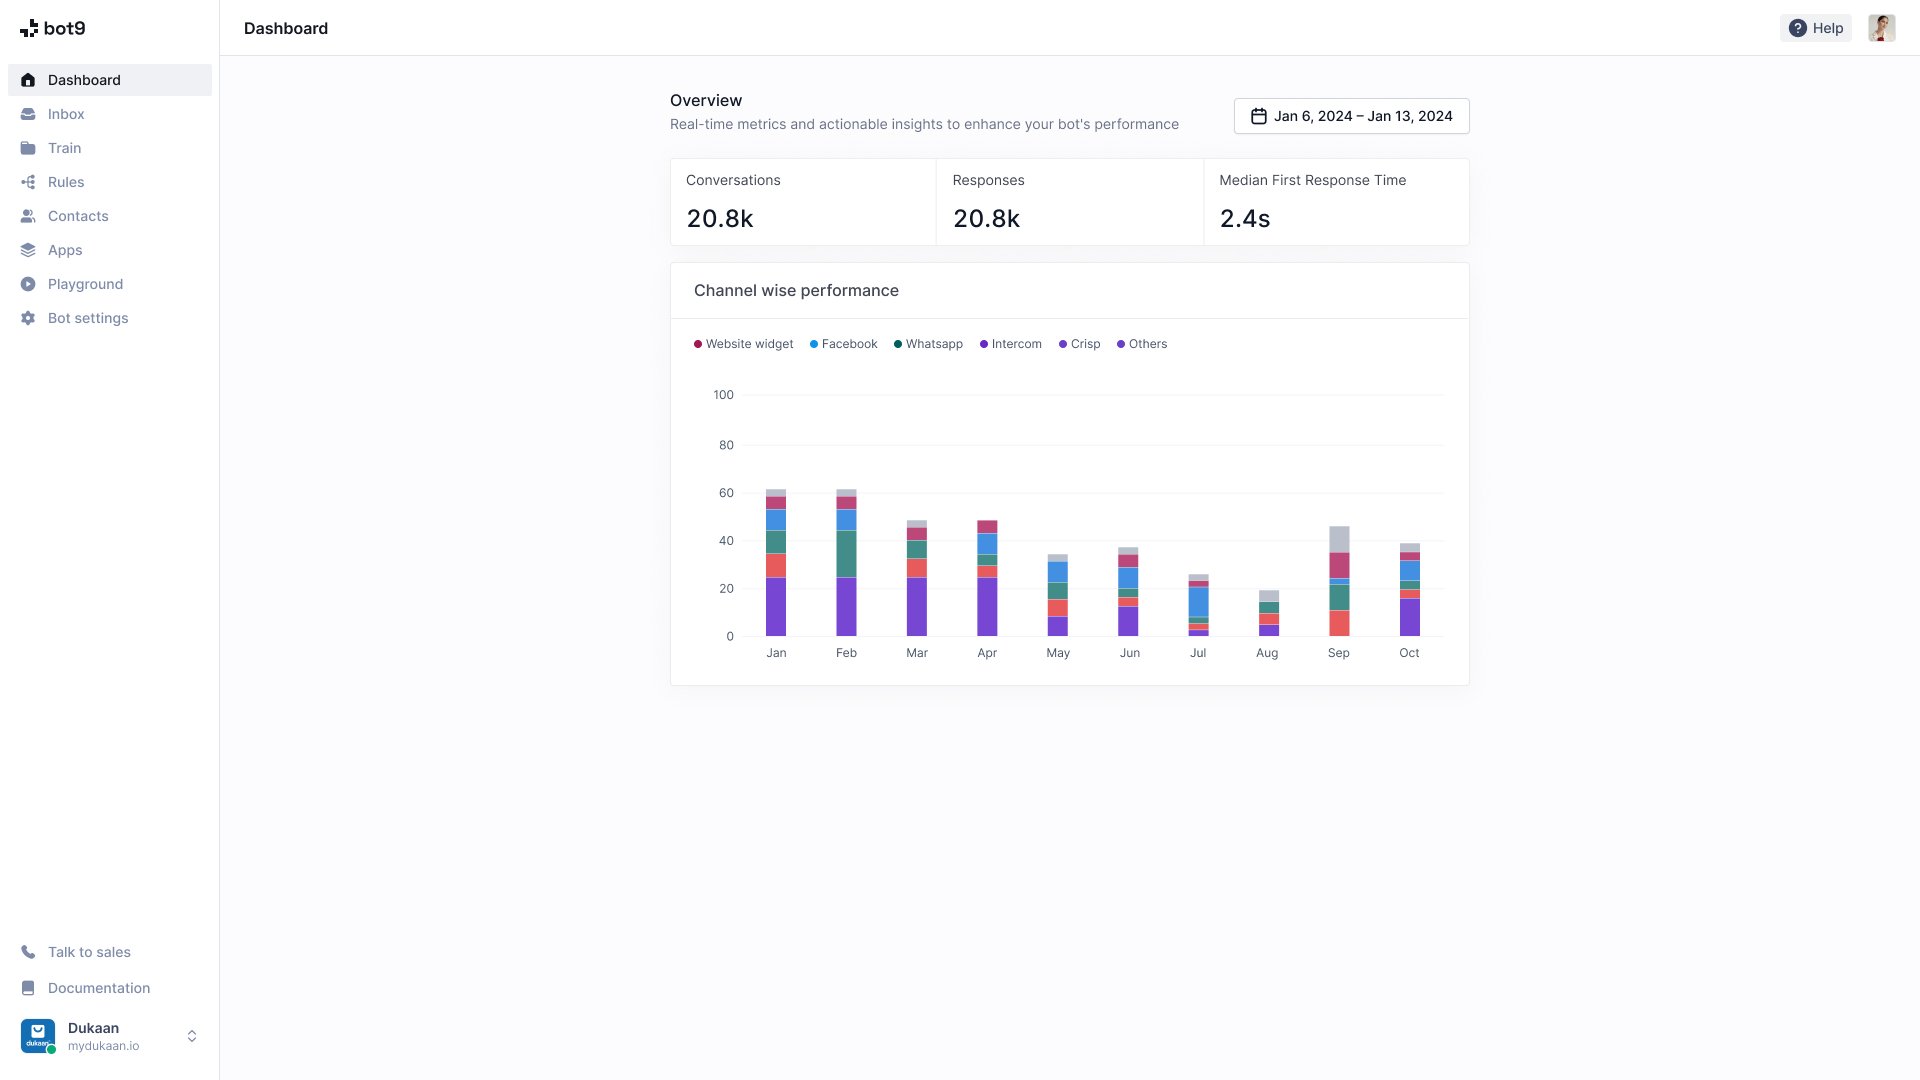Open Bot settings via the gear icon
Image resolution: width=1920 pixels, height=1080 pixels.
pos(28,318)
